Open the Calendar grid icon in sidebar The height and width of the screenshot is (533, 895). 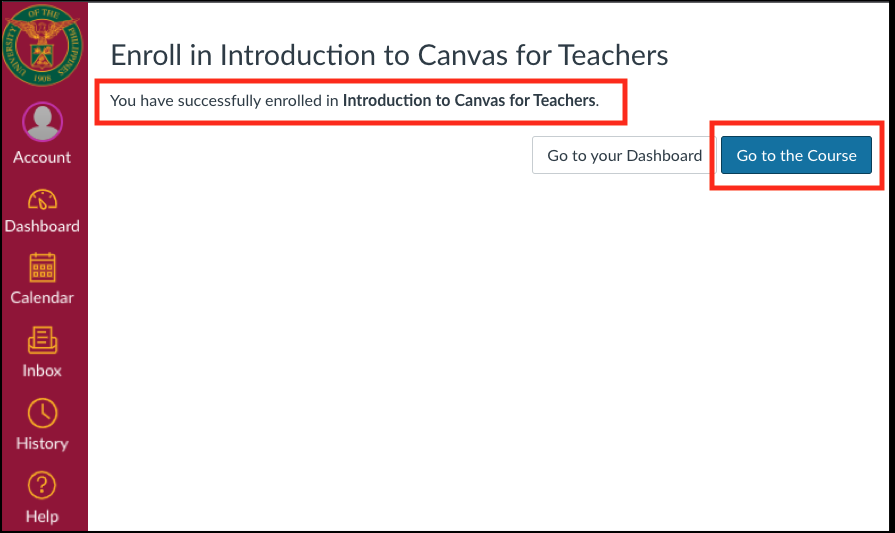point(42,268)
